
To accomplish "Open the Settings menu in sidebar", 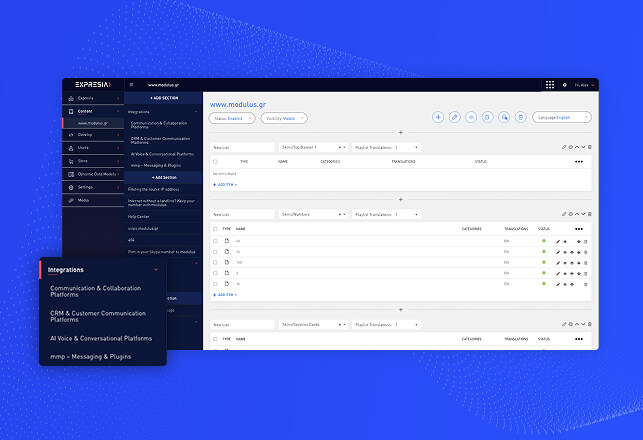I will point(85,187).
